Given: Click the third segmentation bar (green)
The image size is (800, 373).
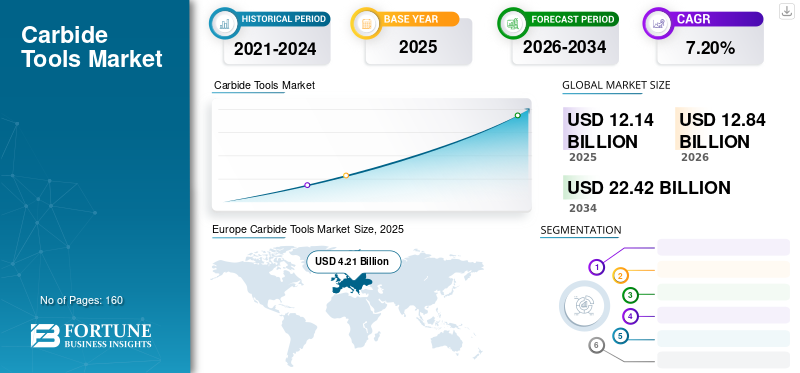Looking at the screenshot, I should pos(723,292).
